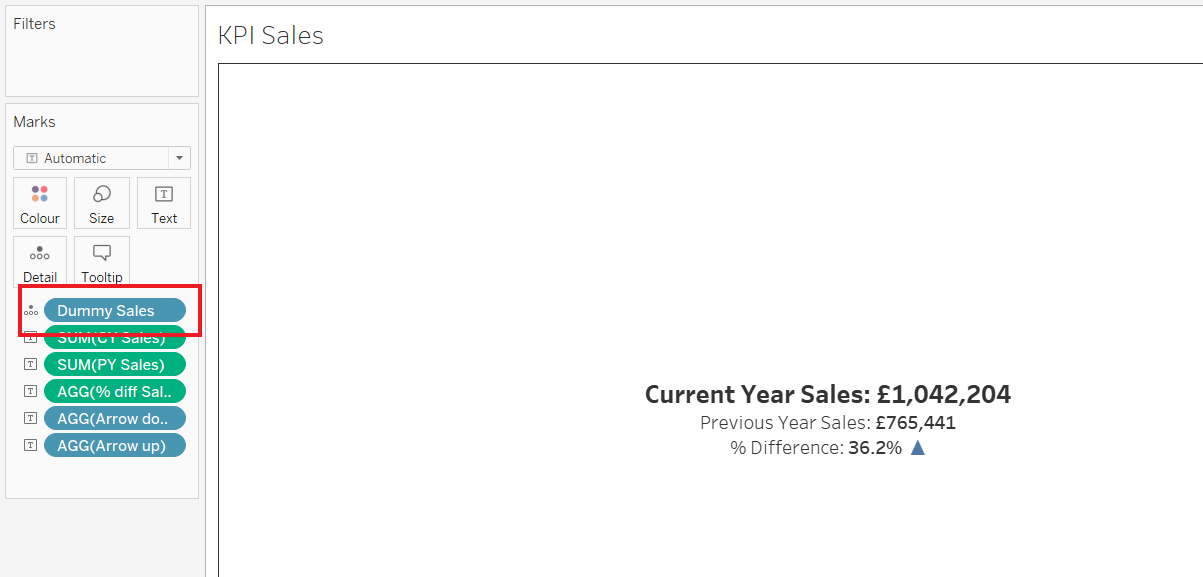Open the Detail marks card
Screen dimensions: 1203x577
pos(40,262)
